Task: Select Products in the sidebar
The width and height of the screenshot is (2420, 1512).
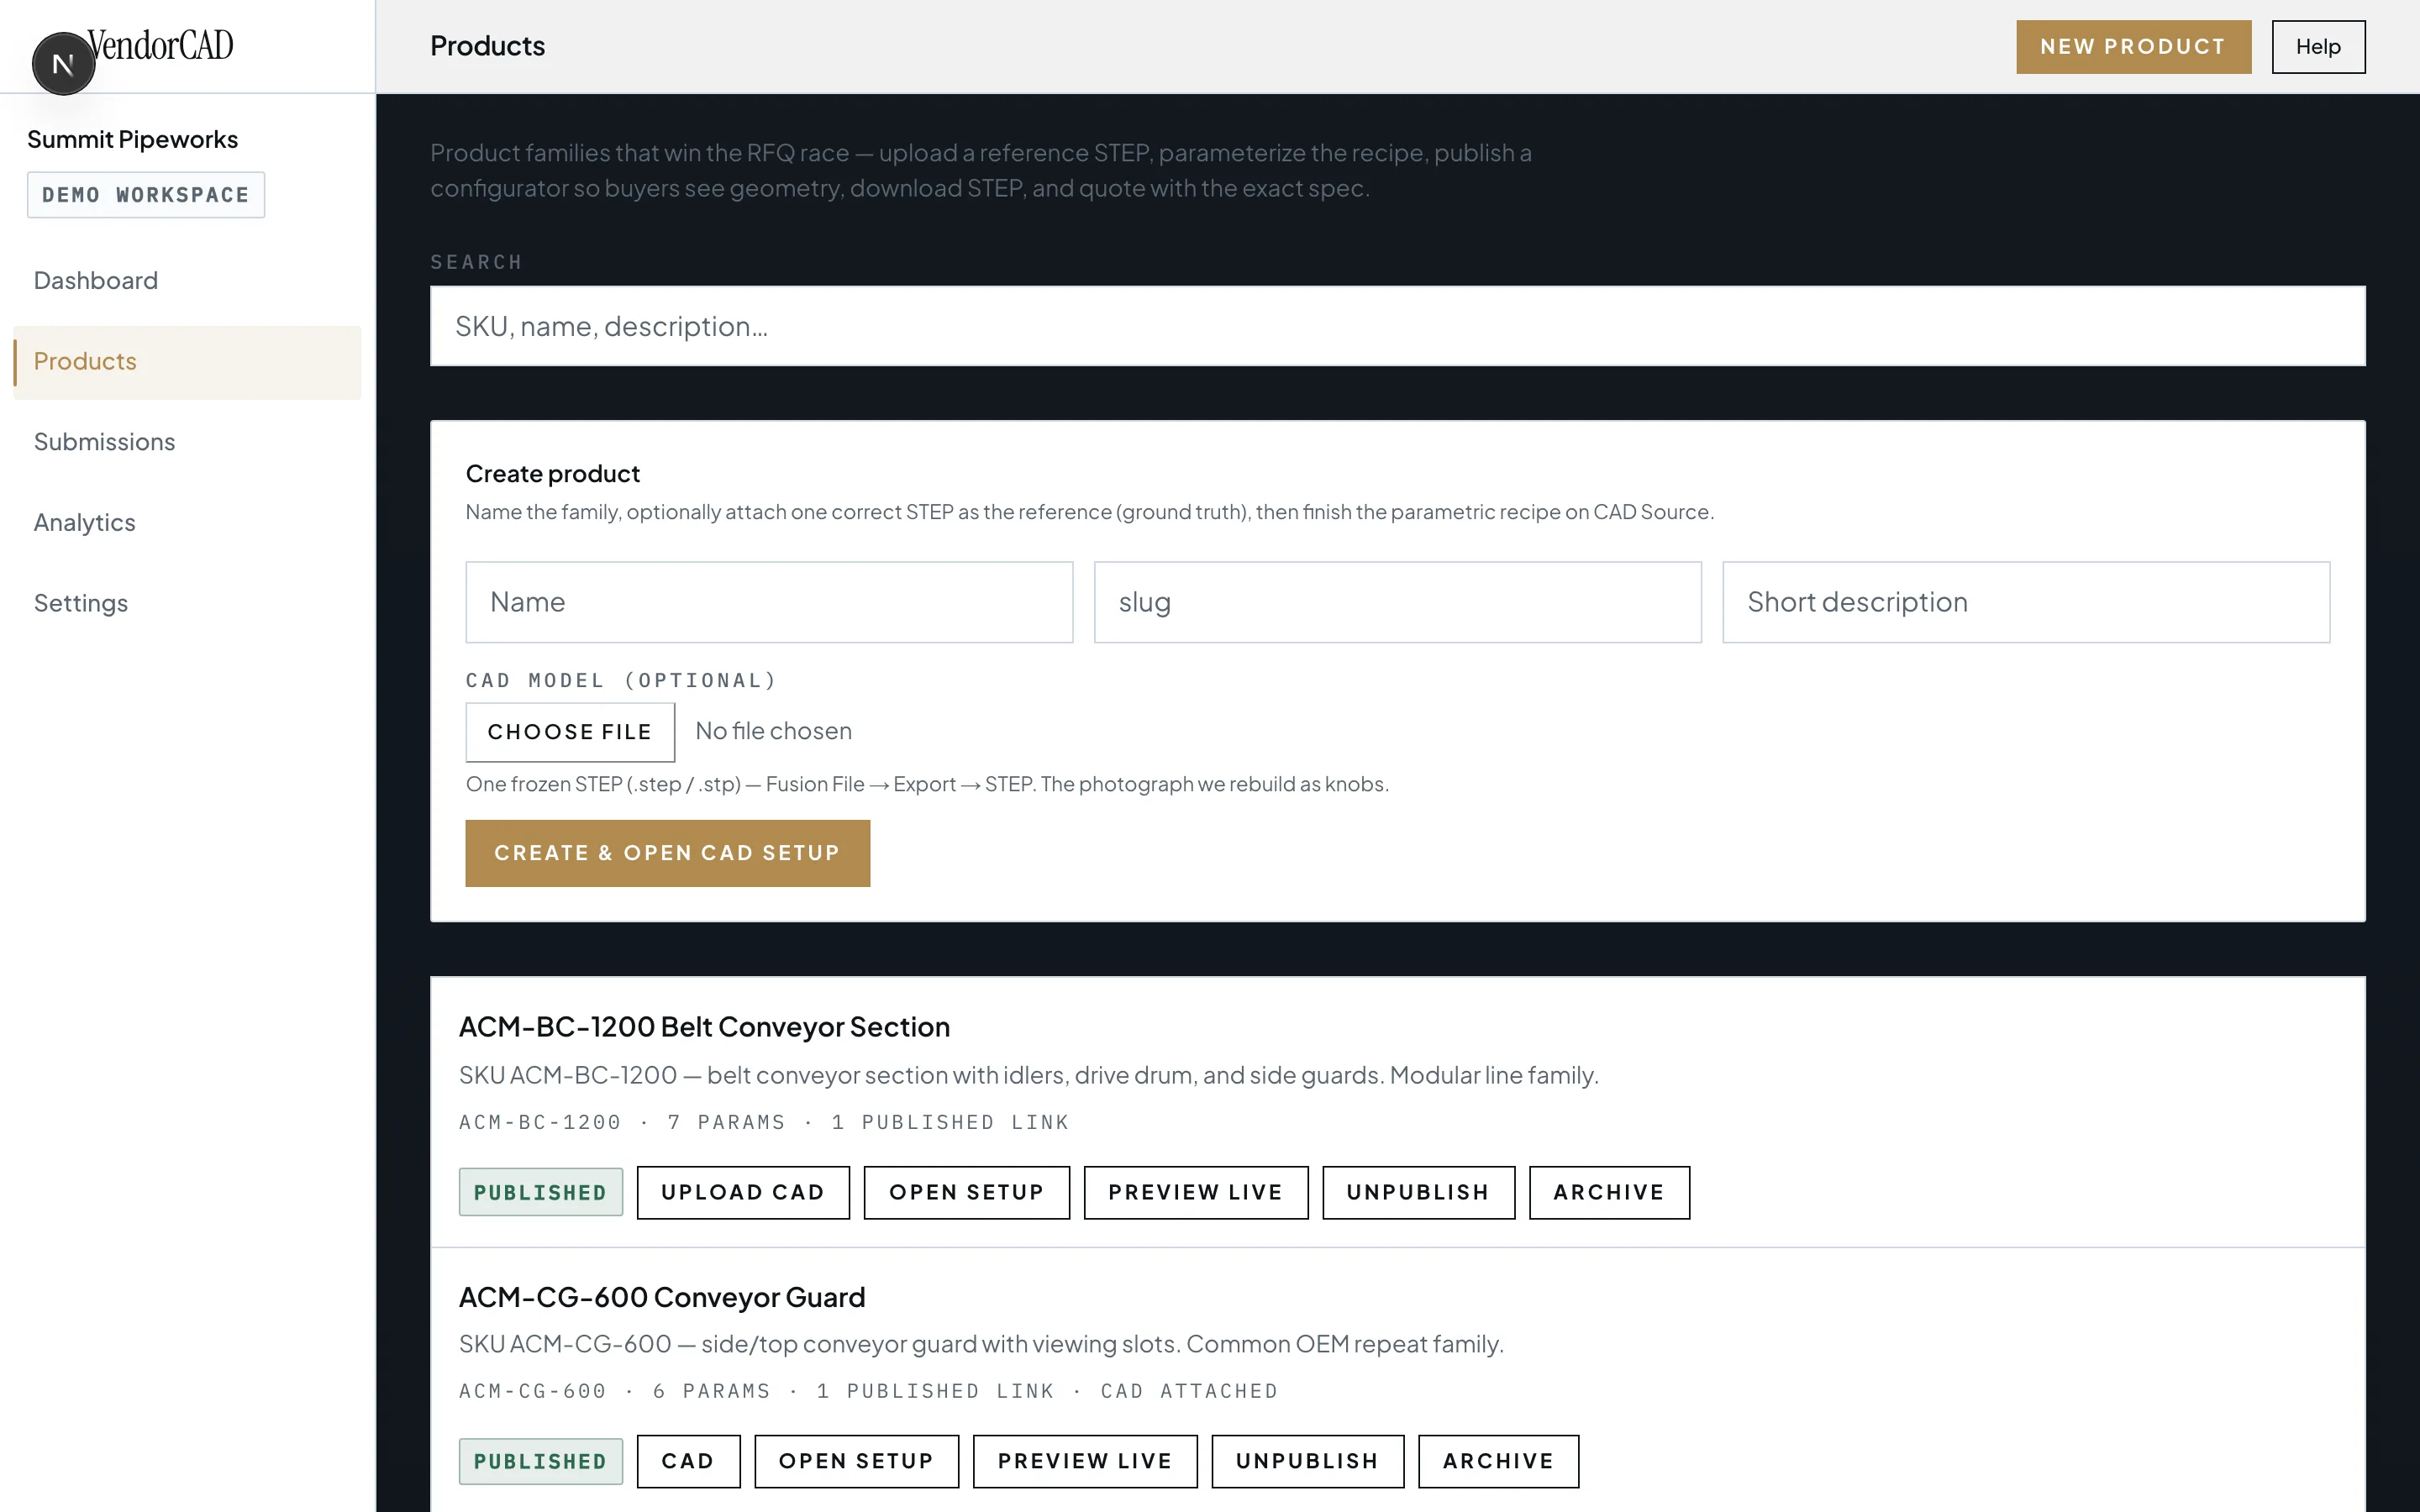Action: click(187, 362)
